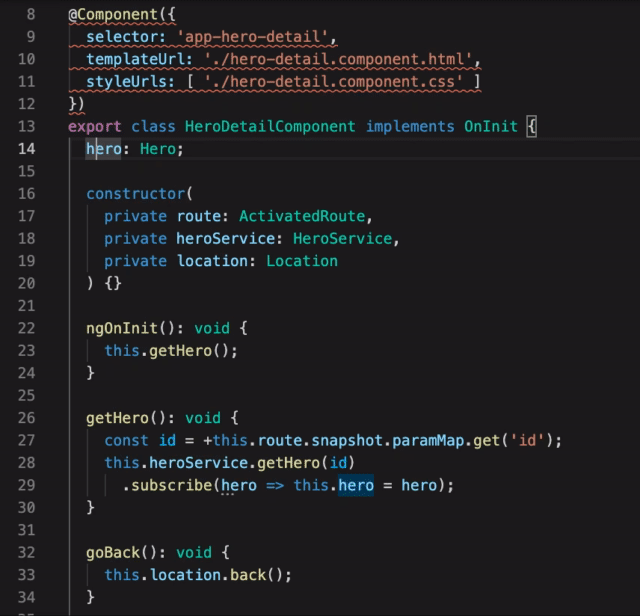Viewport: 640px width, 616px height.
Task: Click the './hero-detail.component.html' string
Action: [338, 60]
